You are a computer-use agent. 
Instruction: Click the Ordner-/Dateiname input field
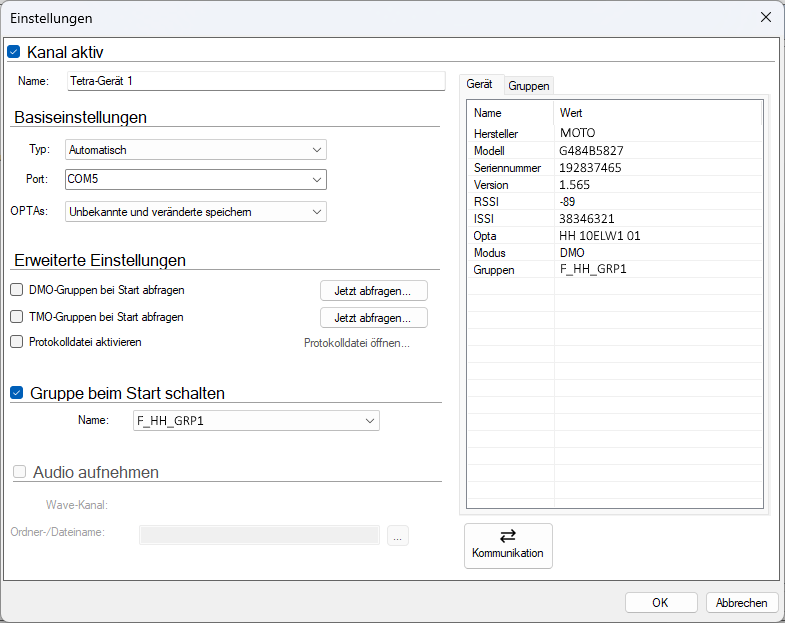[x=259, y=535]
